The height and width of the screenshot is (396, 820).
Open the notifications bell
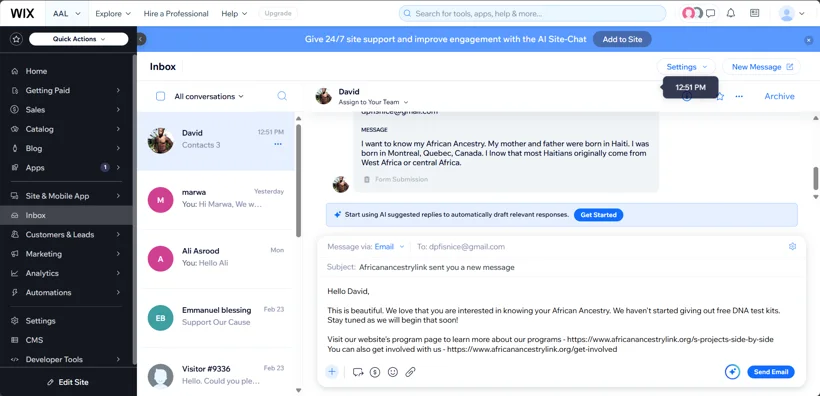731,14
